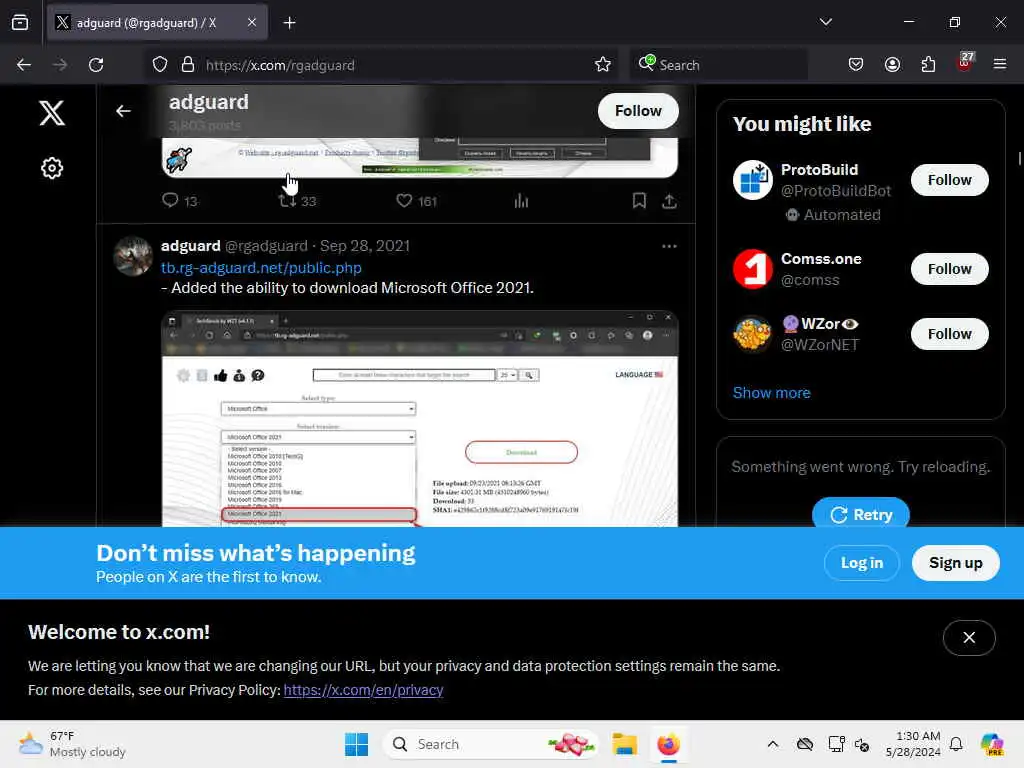Viewport: 1024px width, 768px height.
Task: Open Firefox View icon at tab bar left
Action: (x=20, y=22)
